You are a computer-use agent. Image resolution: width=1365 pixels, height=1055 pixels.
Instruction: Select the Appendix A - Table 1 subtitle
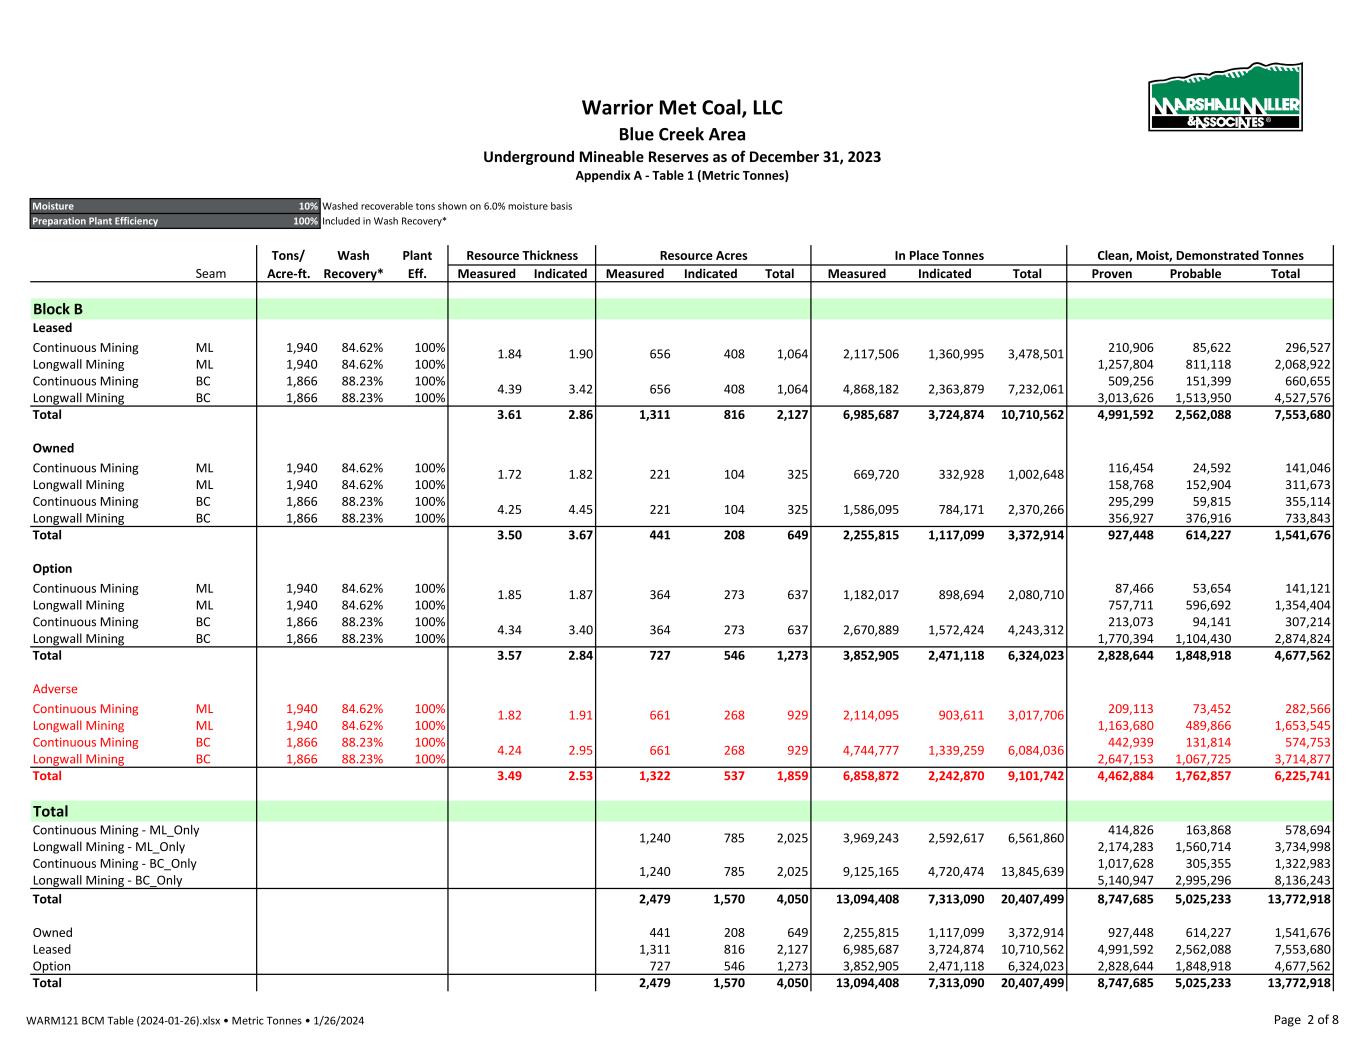[681, 176]
